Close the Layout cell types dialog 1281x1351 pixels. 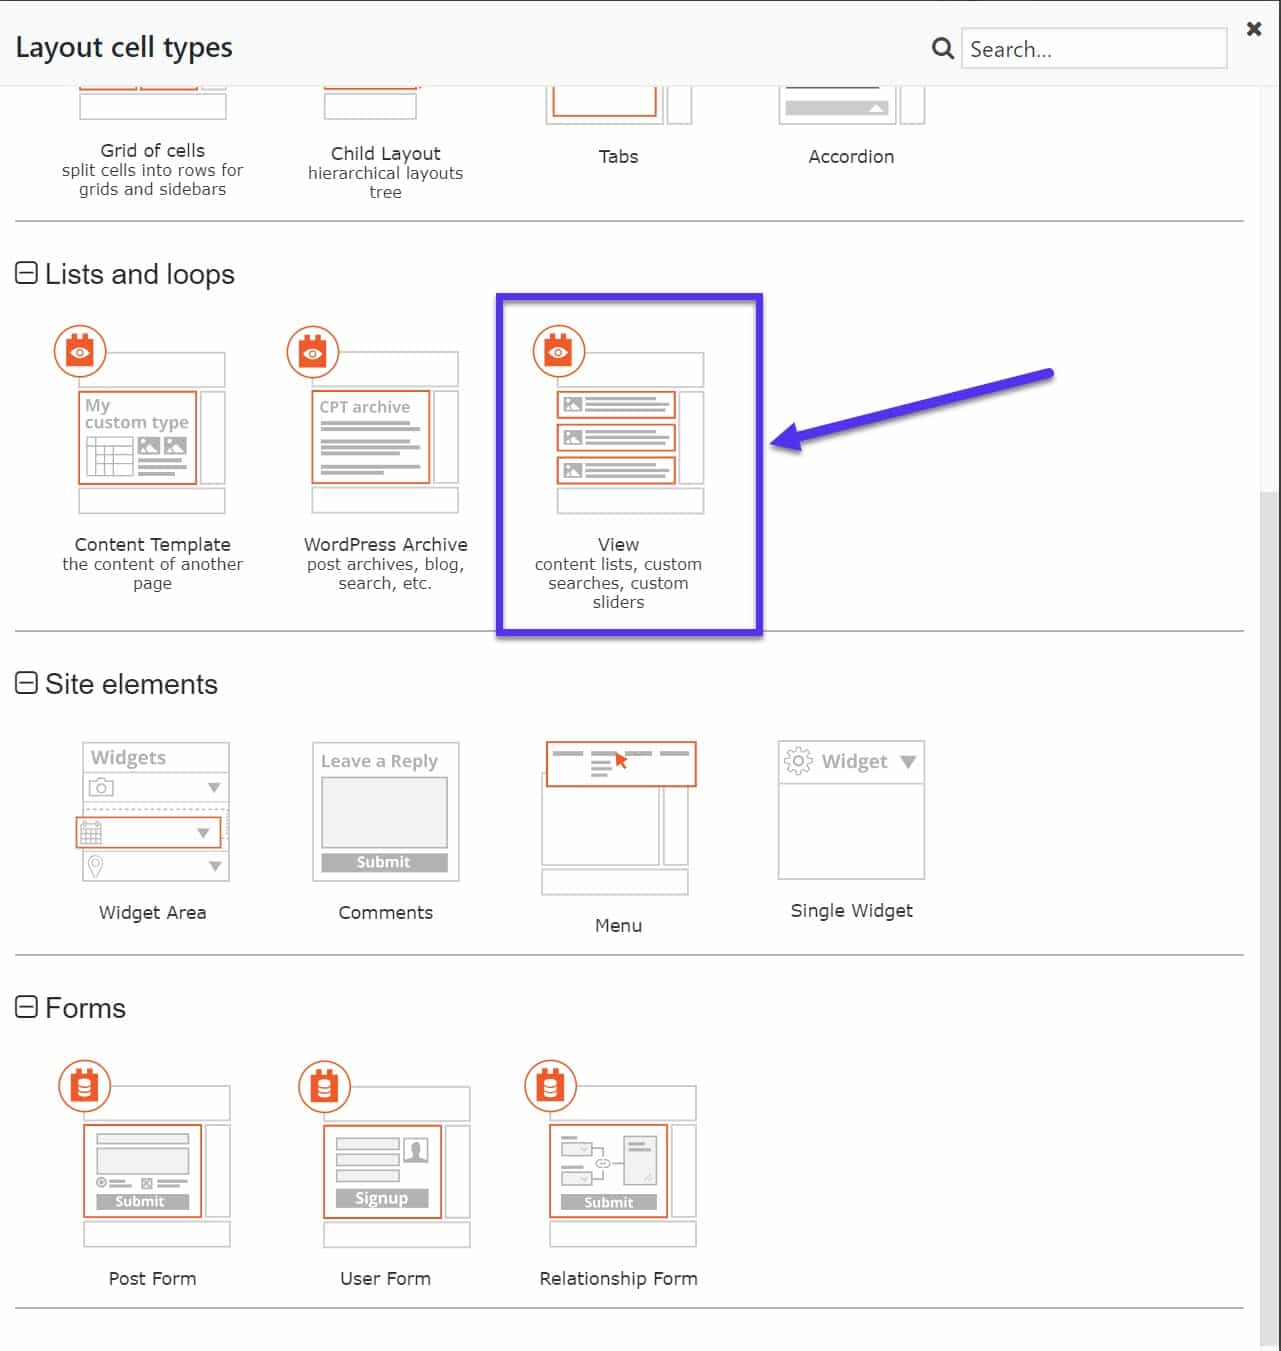point(1253,29)
